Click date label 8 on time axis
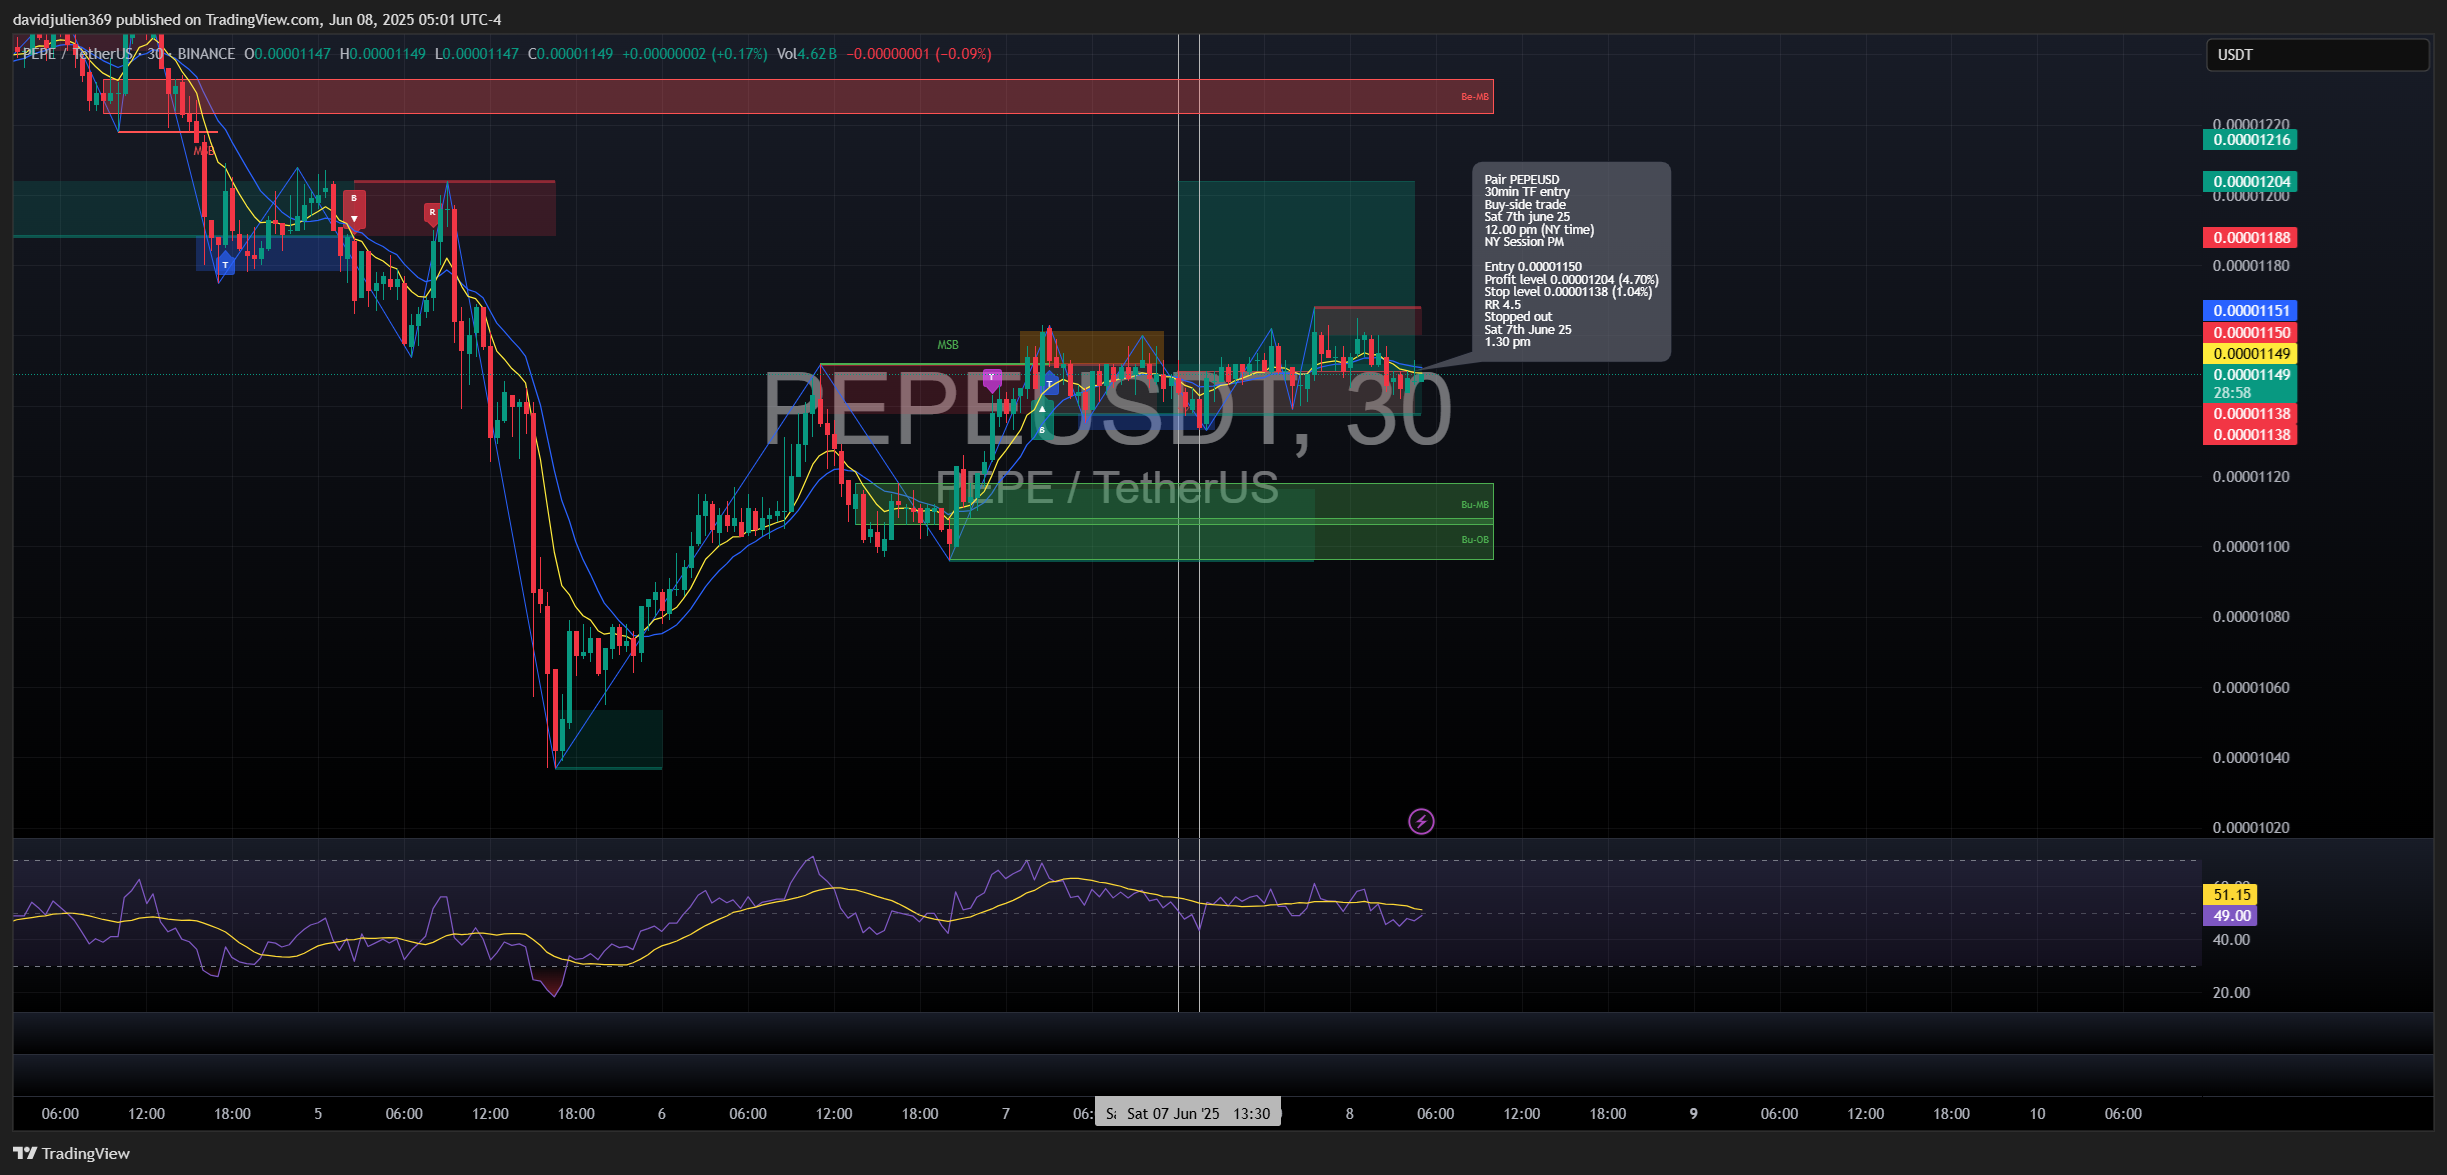Viewport: 2447px width, 1175px height. click(x=1350, y=1114)
